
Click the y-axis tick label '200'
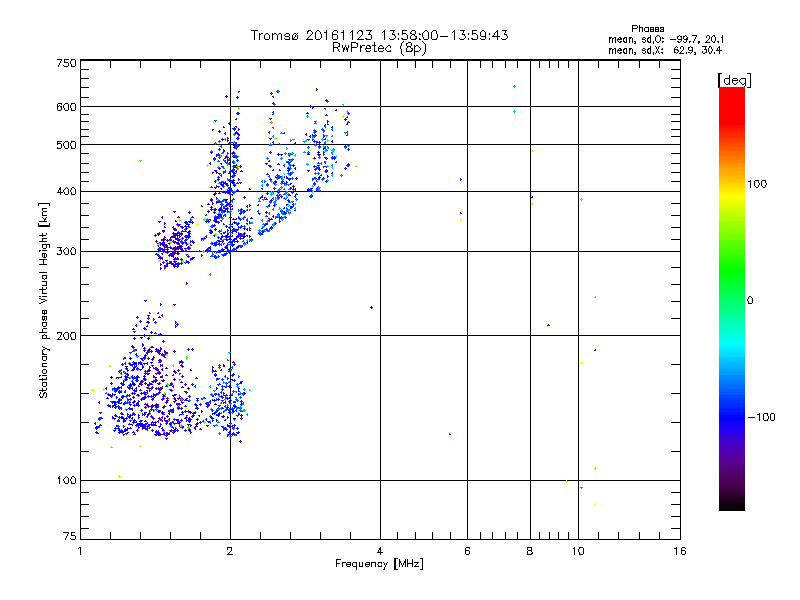tap(66, 336)
